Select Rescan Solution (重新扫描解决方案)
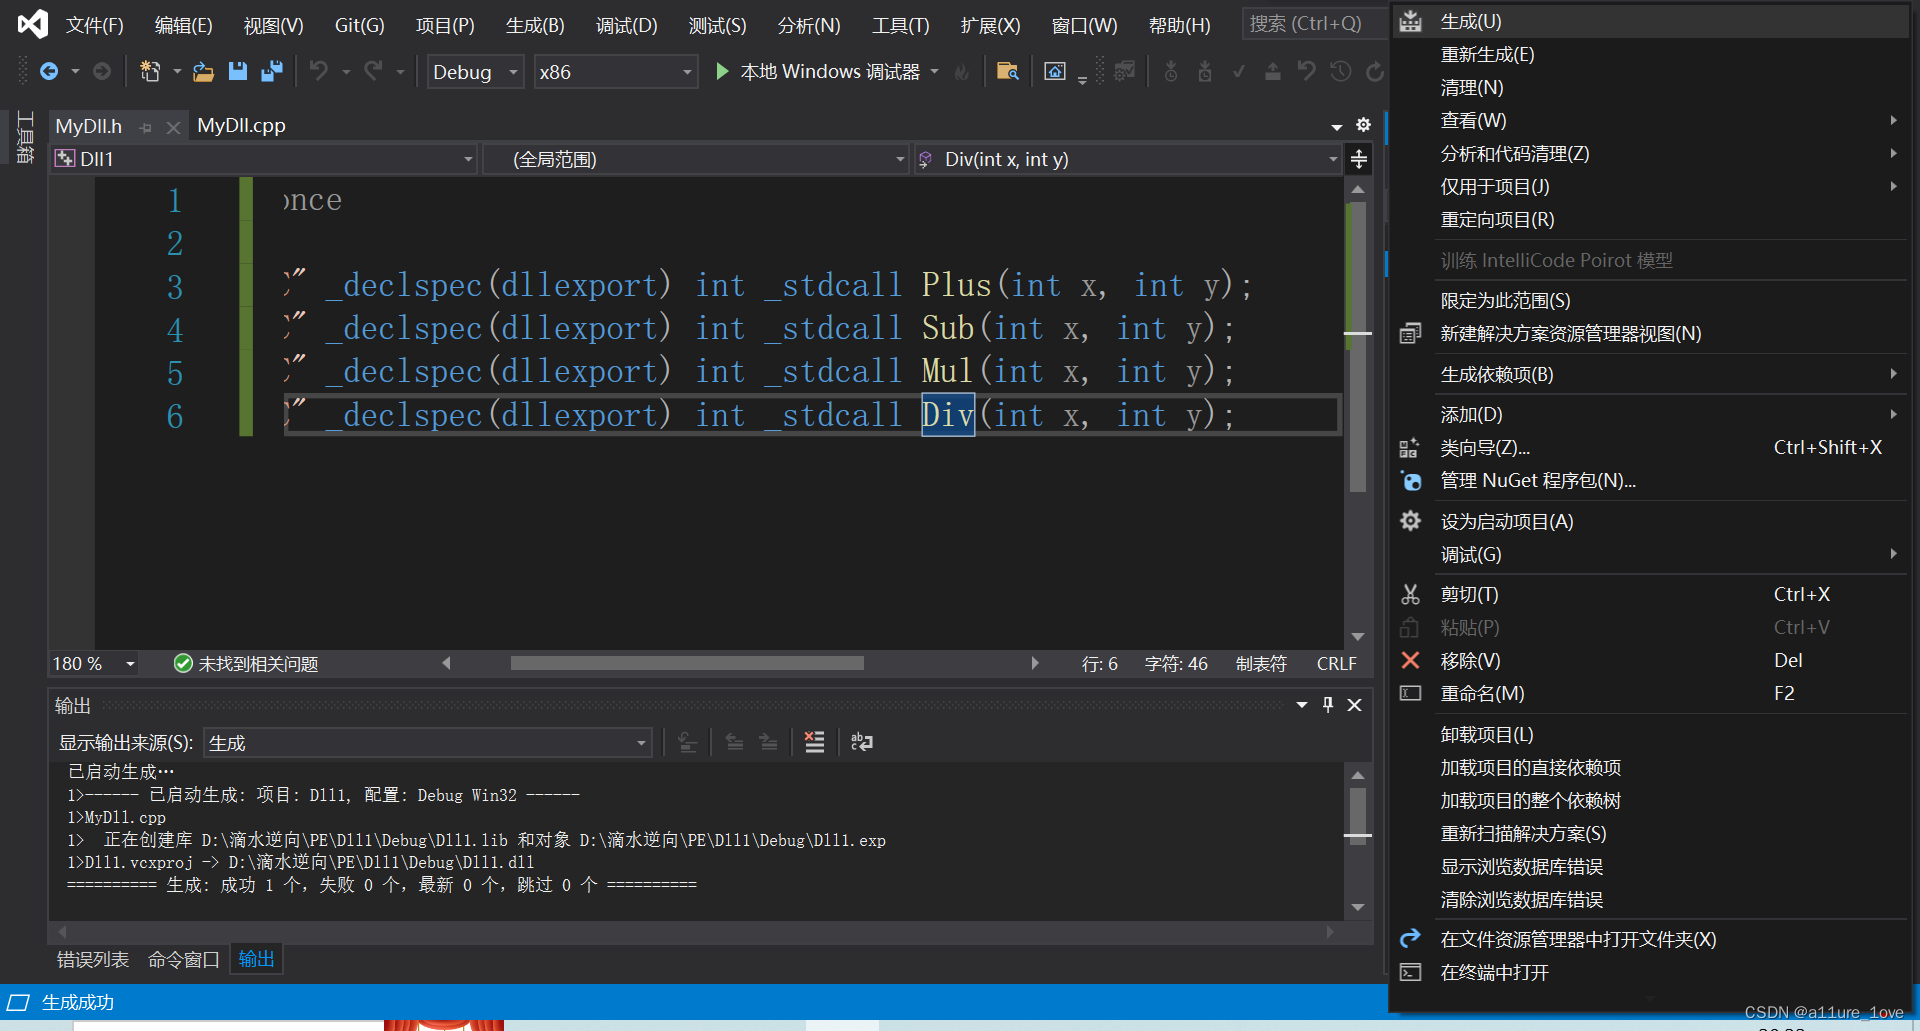 [1523, 833]
